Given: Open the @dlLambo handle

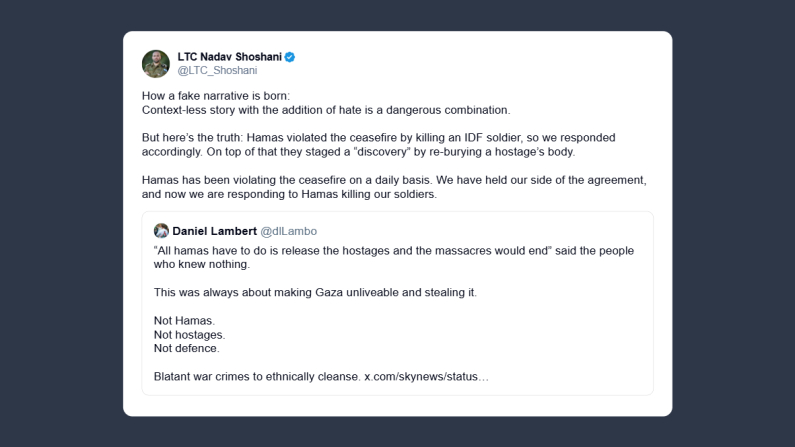Looking at the screenshot, I should click(288, 231).
